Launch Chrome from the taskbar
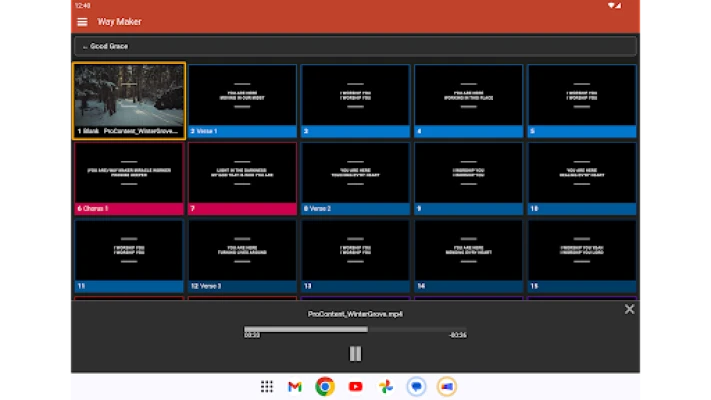Image resolution: width=711 pixels, height=400 pixels. click(x=325, y=386)
